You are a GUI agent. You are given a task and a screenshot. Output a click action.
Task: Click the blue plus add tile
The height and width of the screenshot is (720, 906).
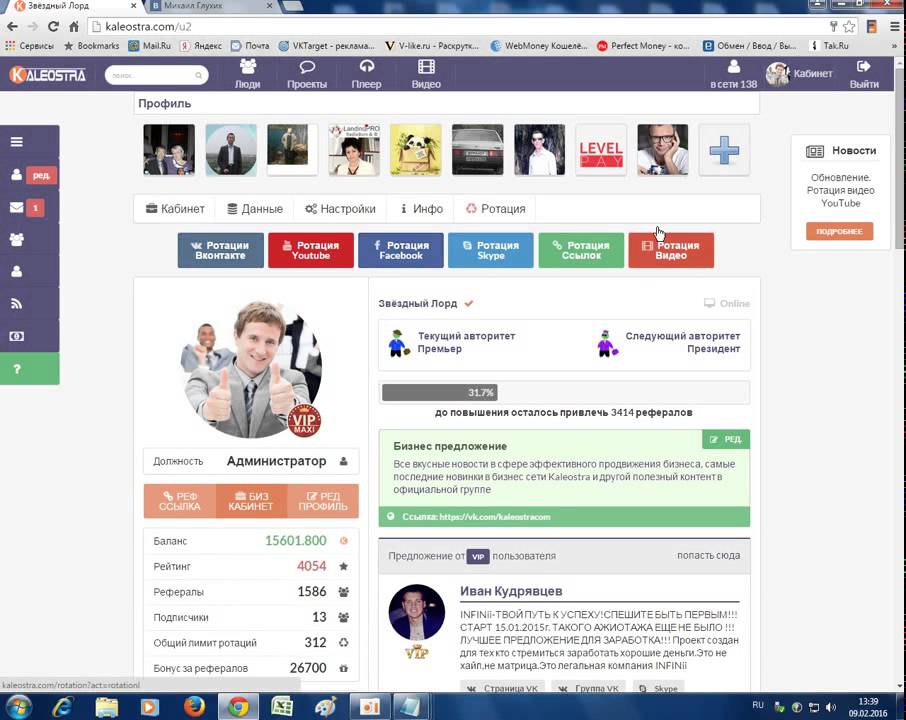pos(724,150)
